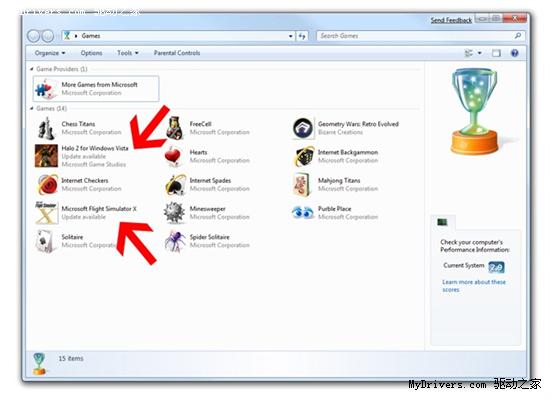Select the Chess Titans title text
Screen dimensions: 550x398
pyautogui.click(x=78, y=124)
